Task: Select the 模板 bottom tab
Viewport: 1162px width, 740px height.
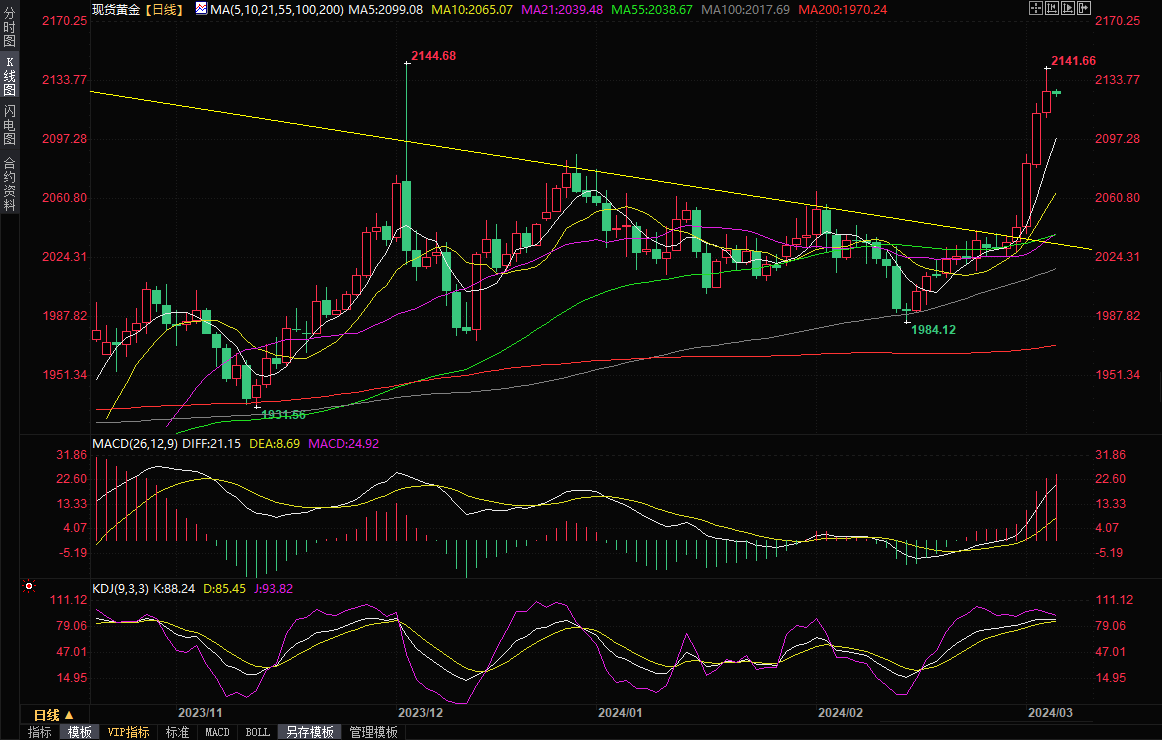Action: [80, 732]
